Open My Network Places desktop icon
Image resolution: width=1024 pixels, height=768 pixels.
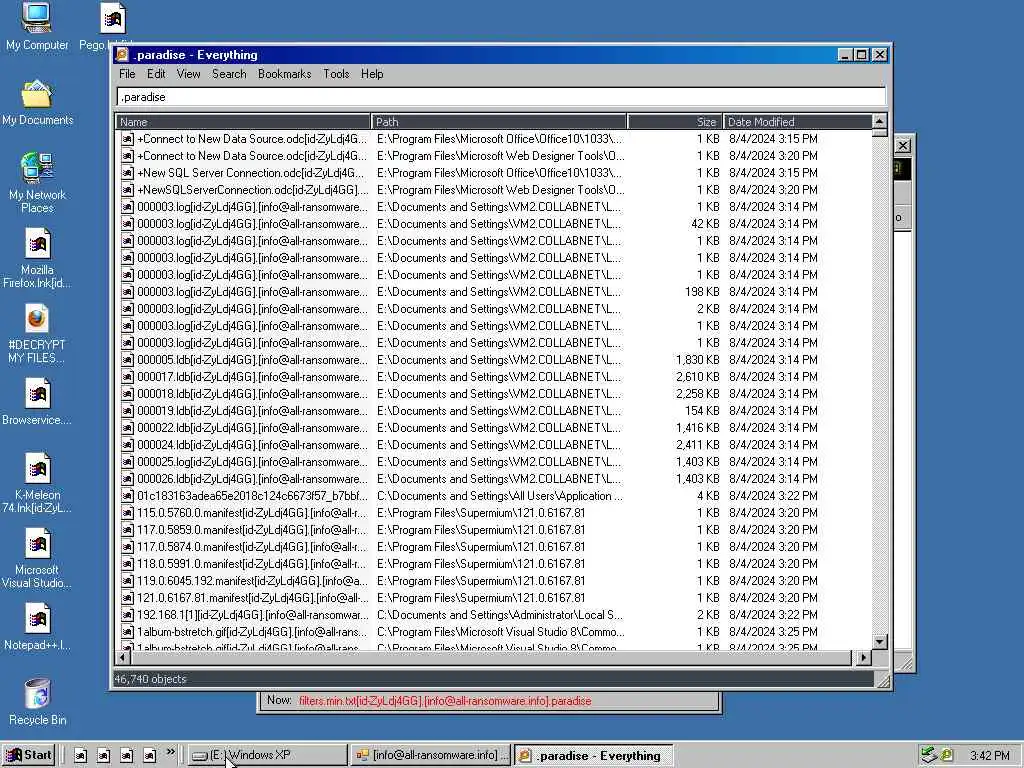click(x=37, y=182)
